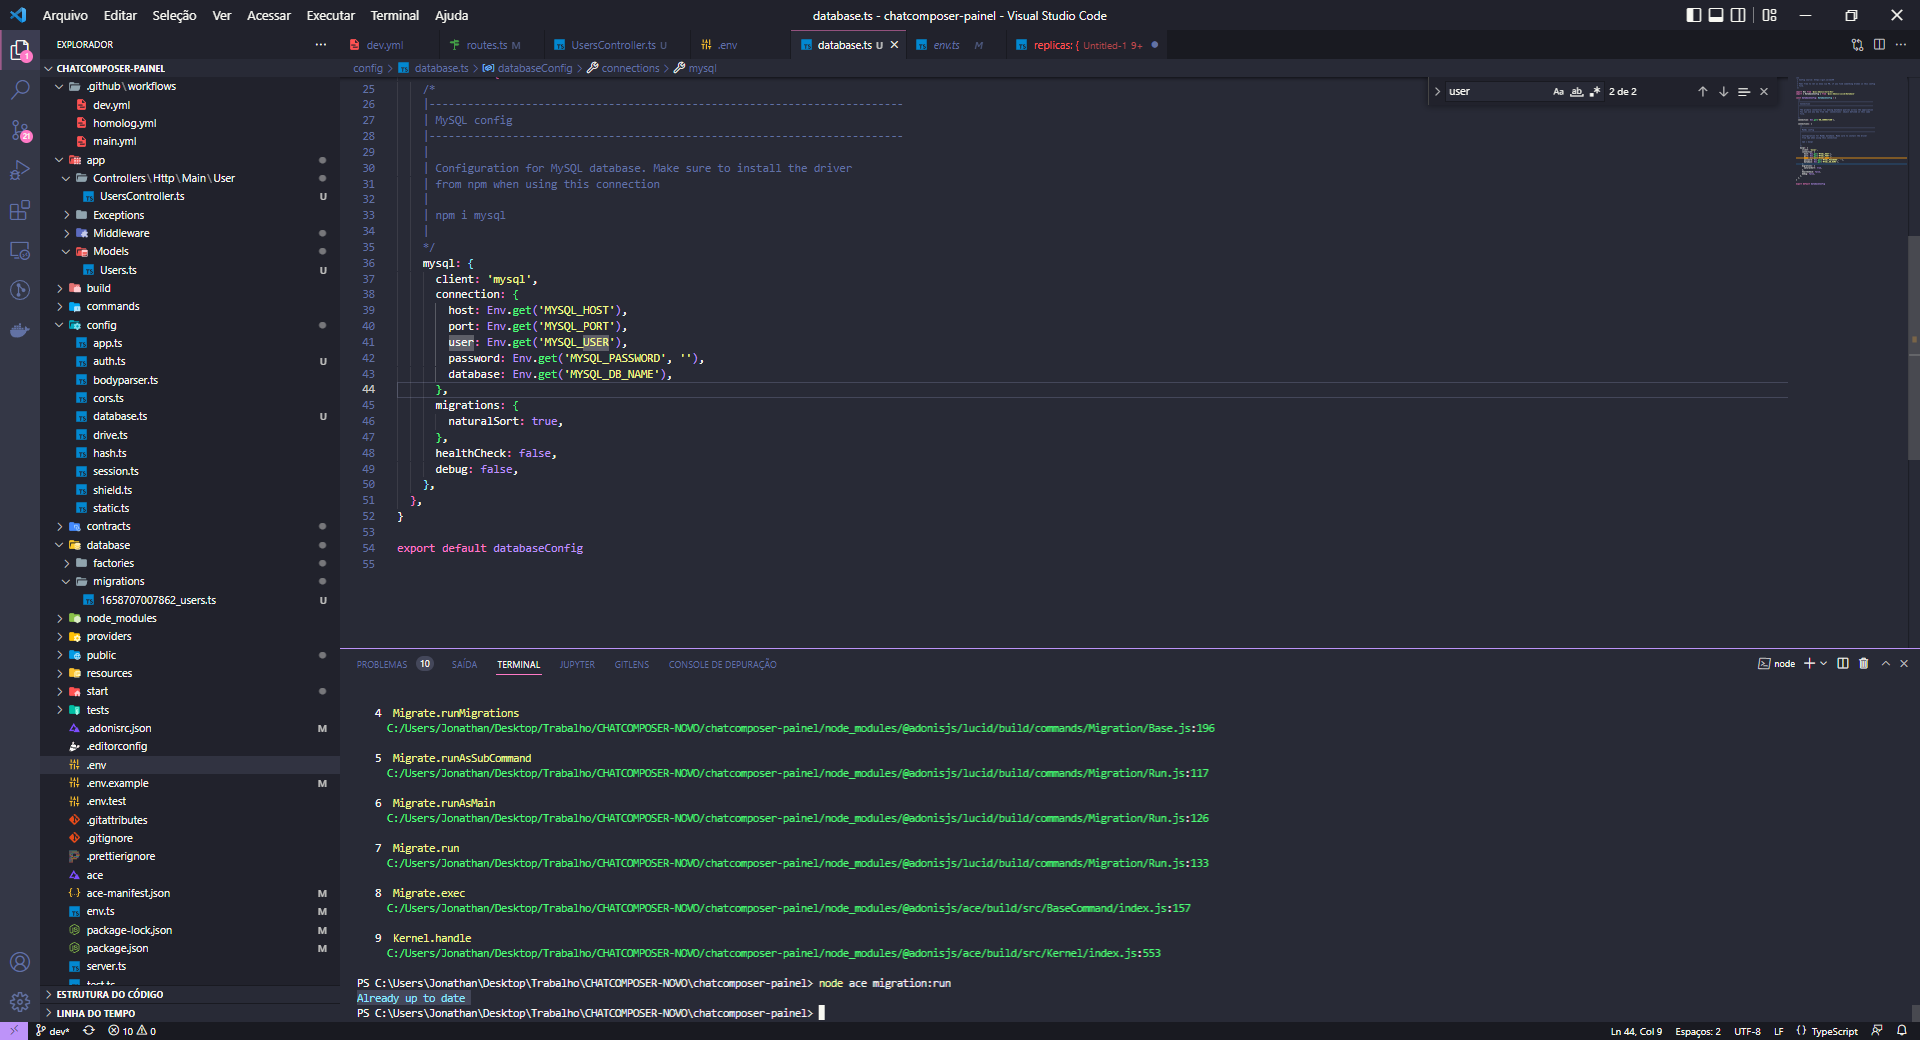
Task: Toggle Match Case in find widget
Action: click(1558, 91)
